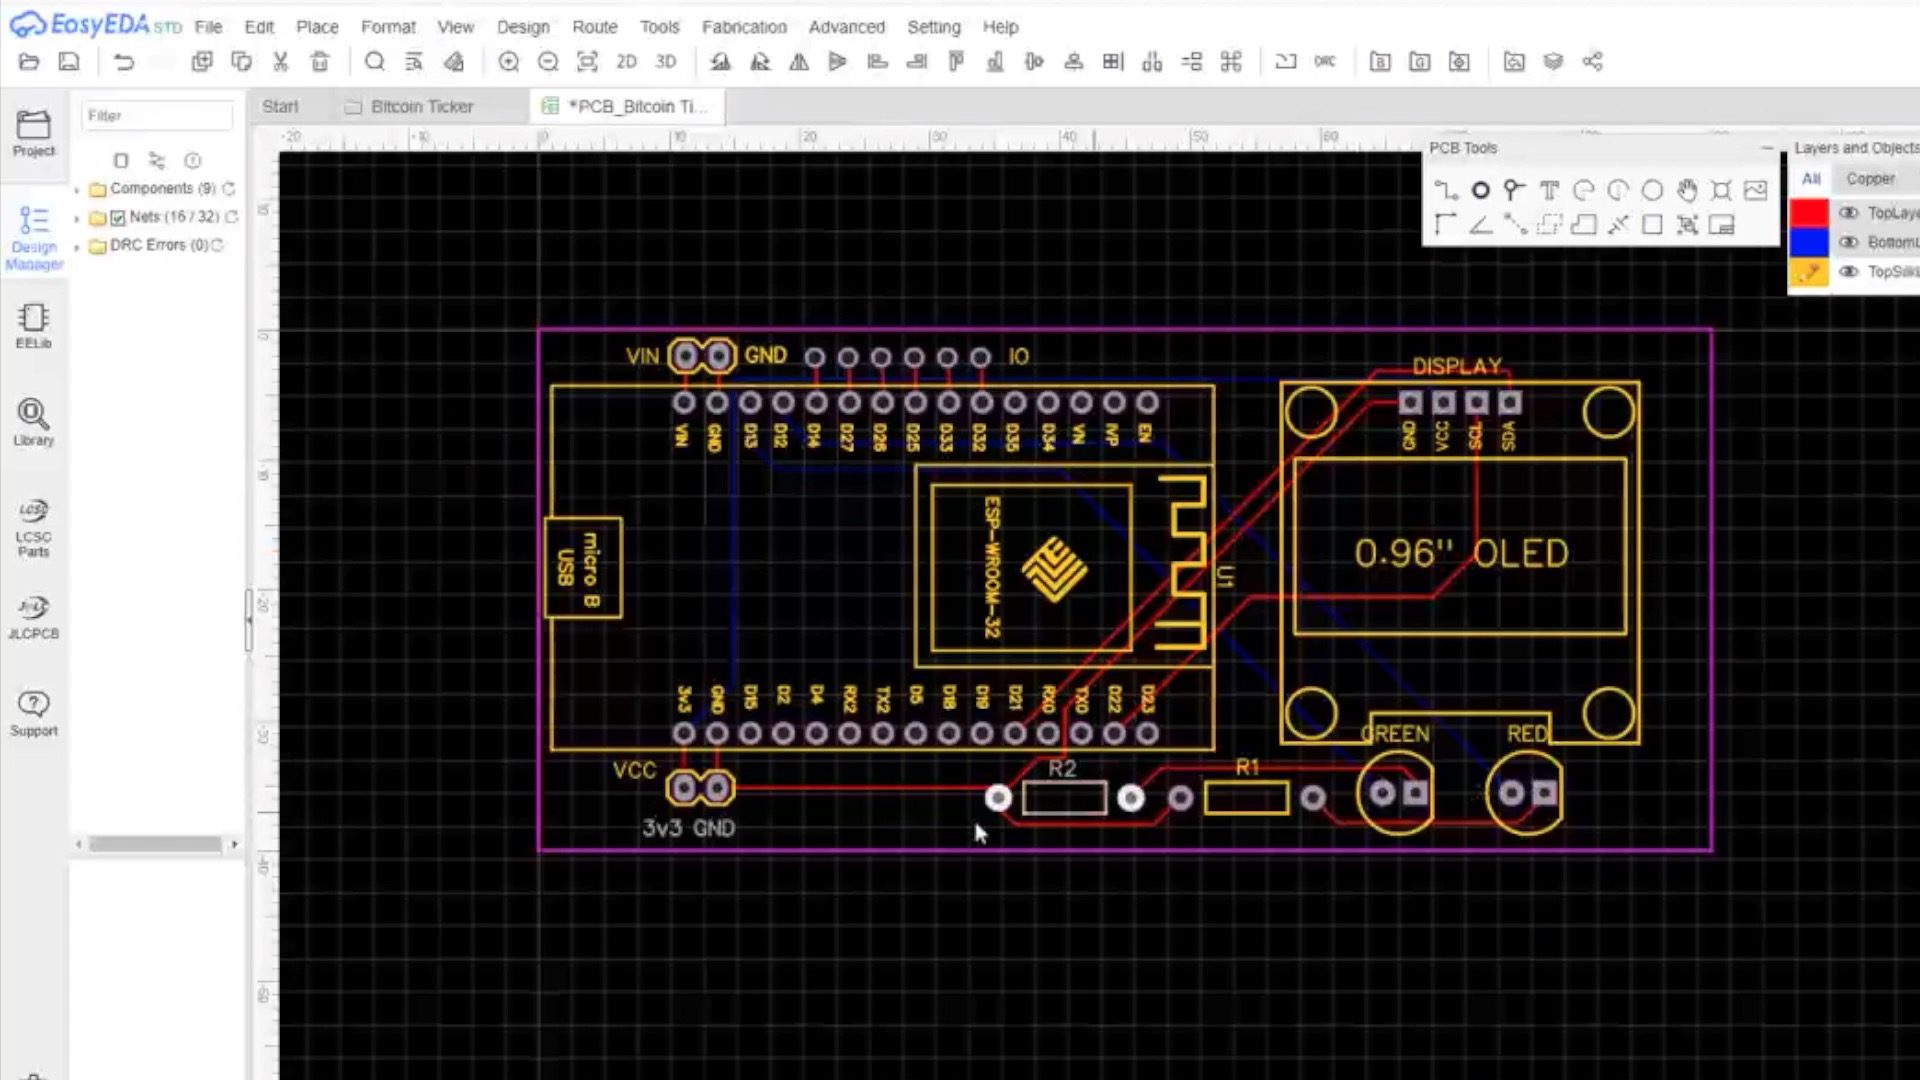
Task: Toggle BottomLayer visibility eye icon
Action: coord(1849,242)
